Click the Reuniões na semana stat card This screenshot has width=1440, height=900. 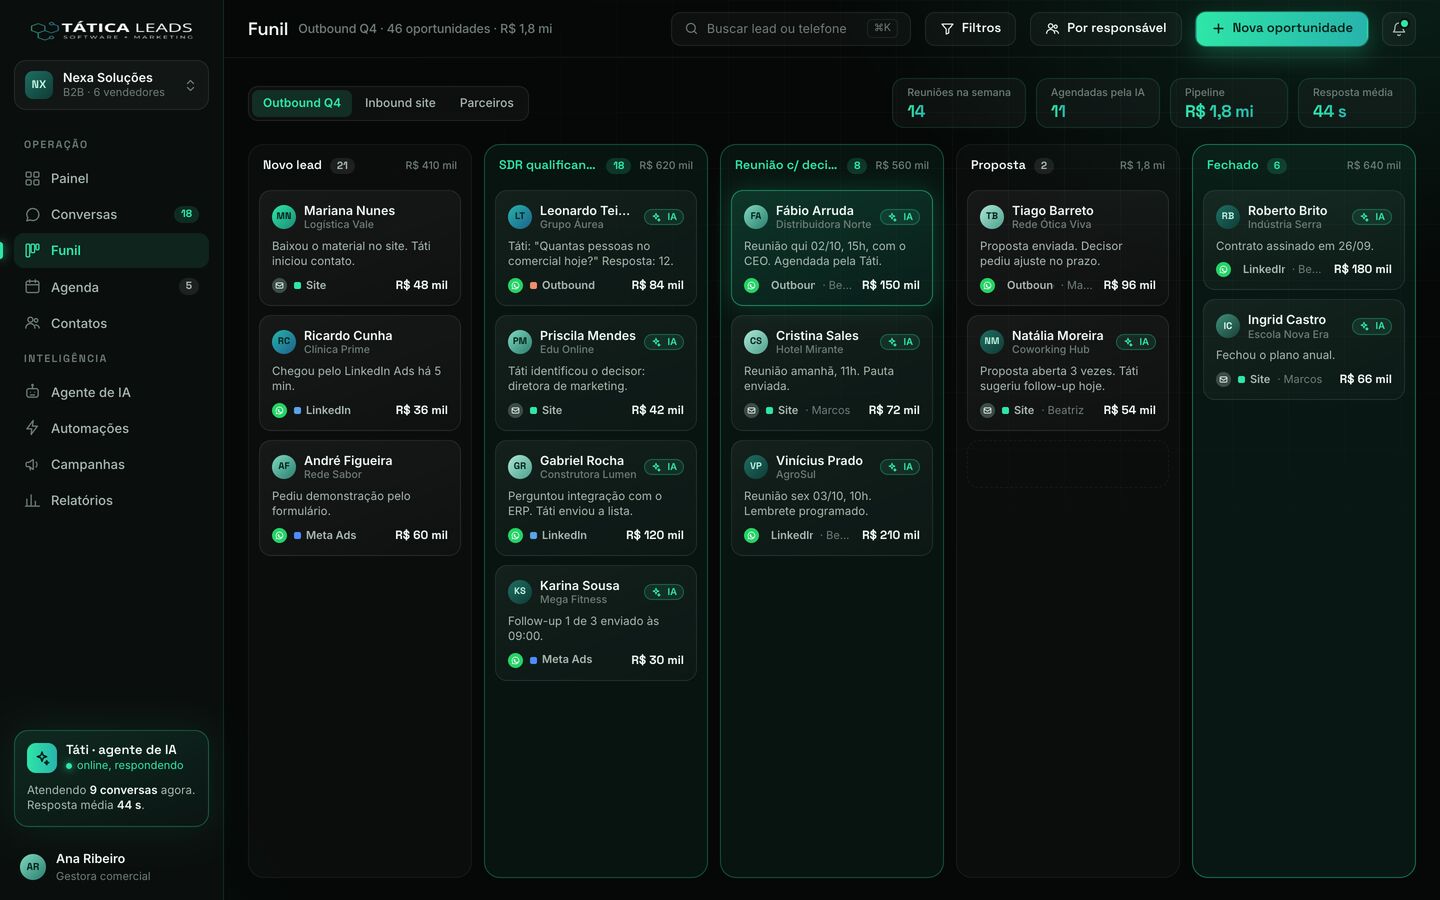(959, 103)
